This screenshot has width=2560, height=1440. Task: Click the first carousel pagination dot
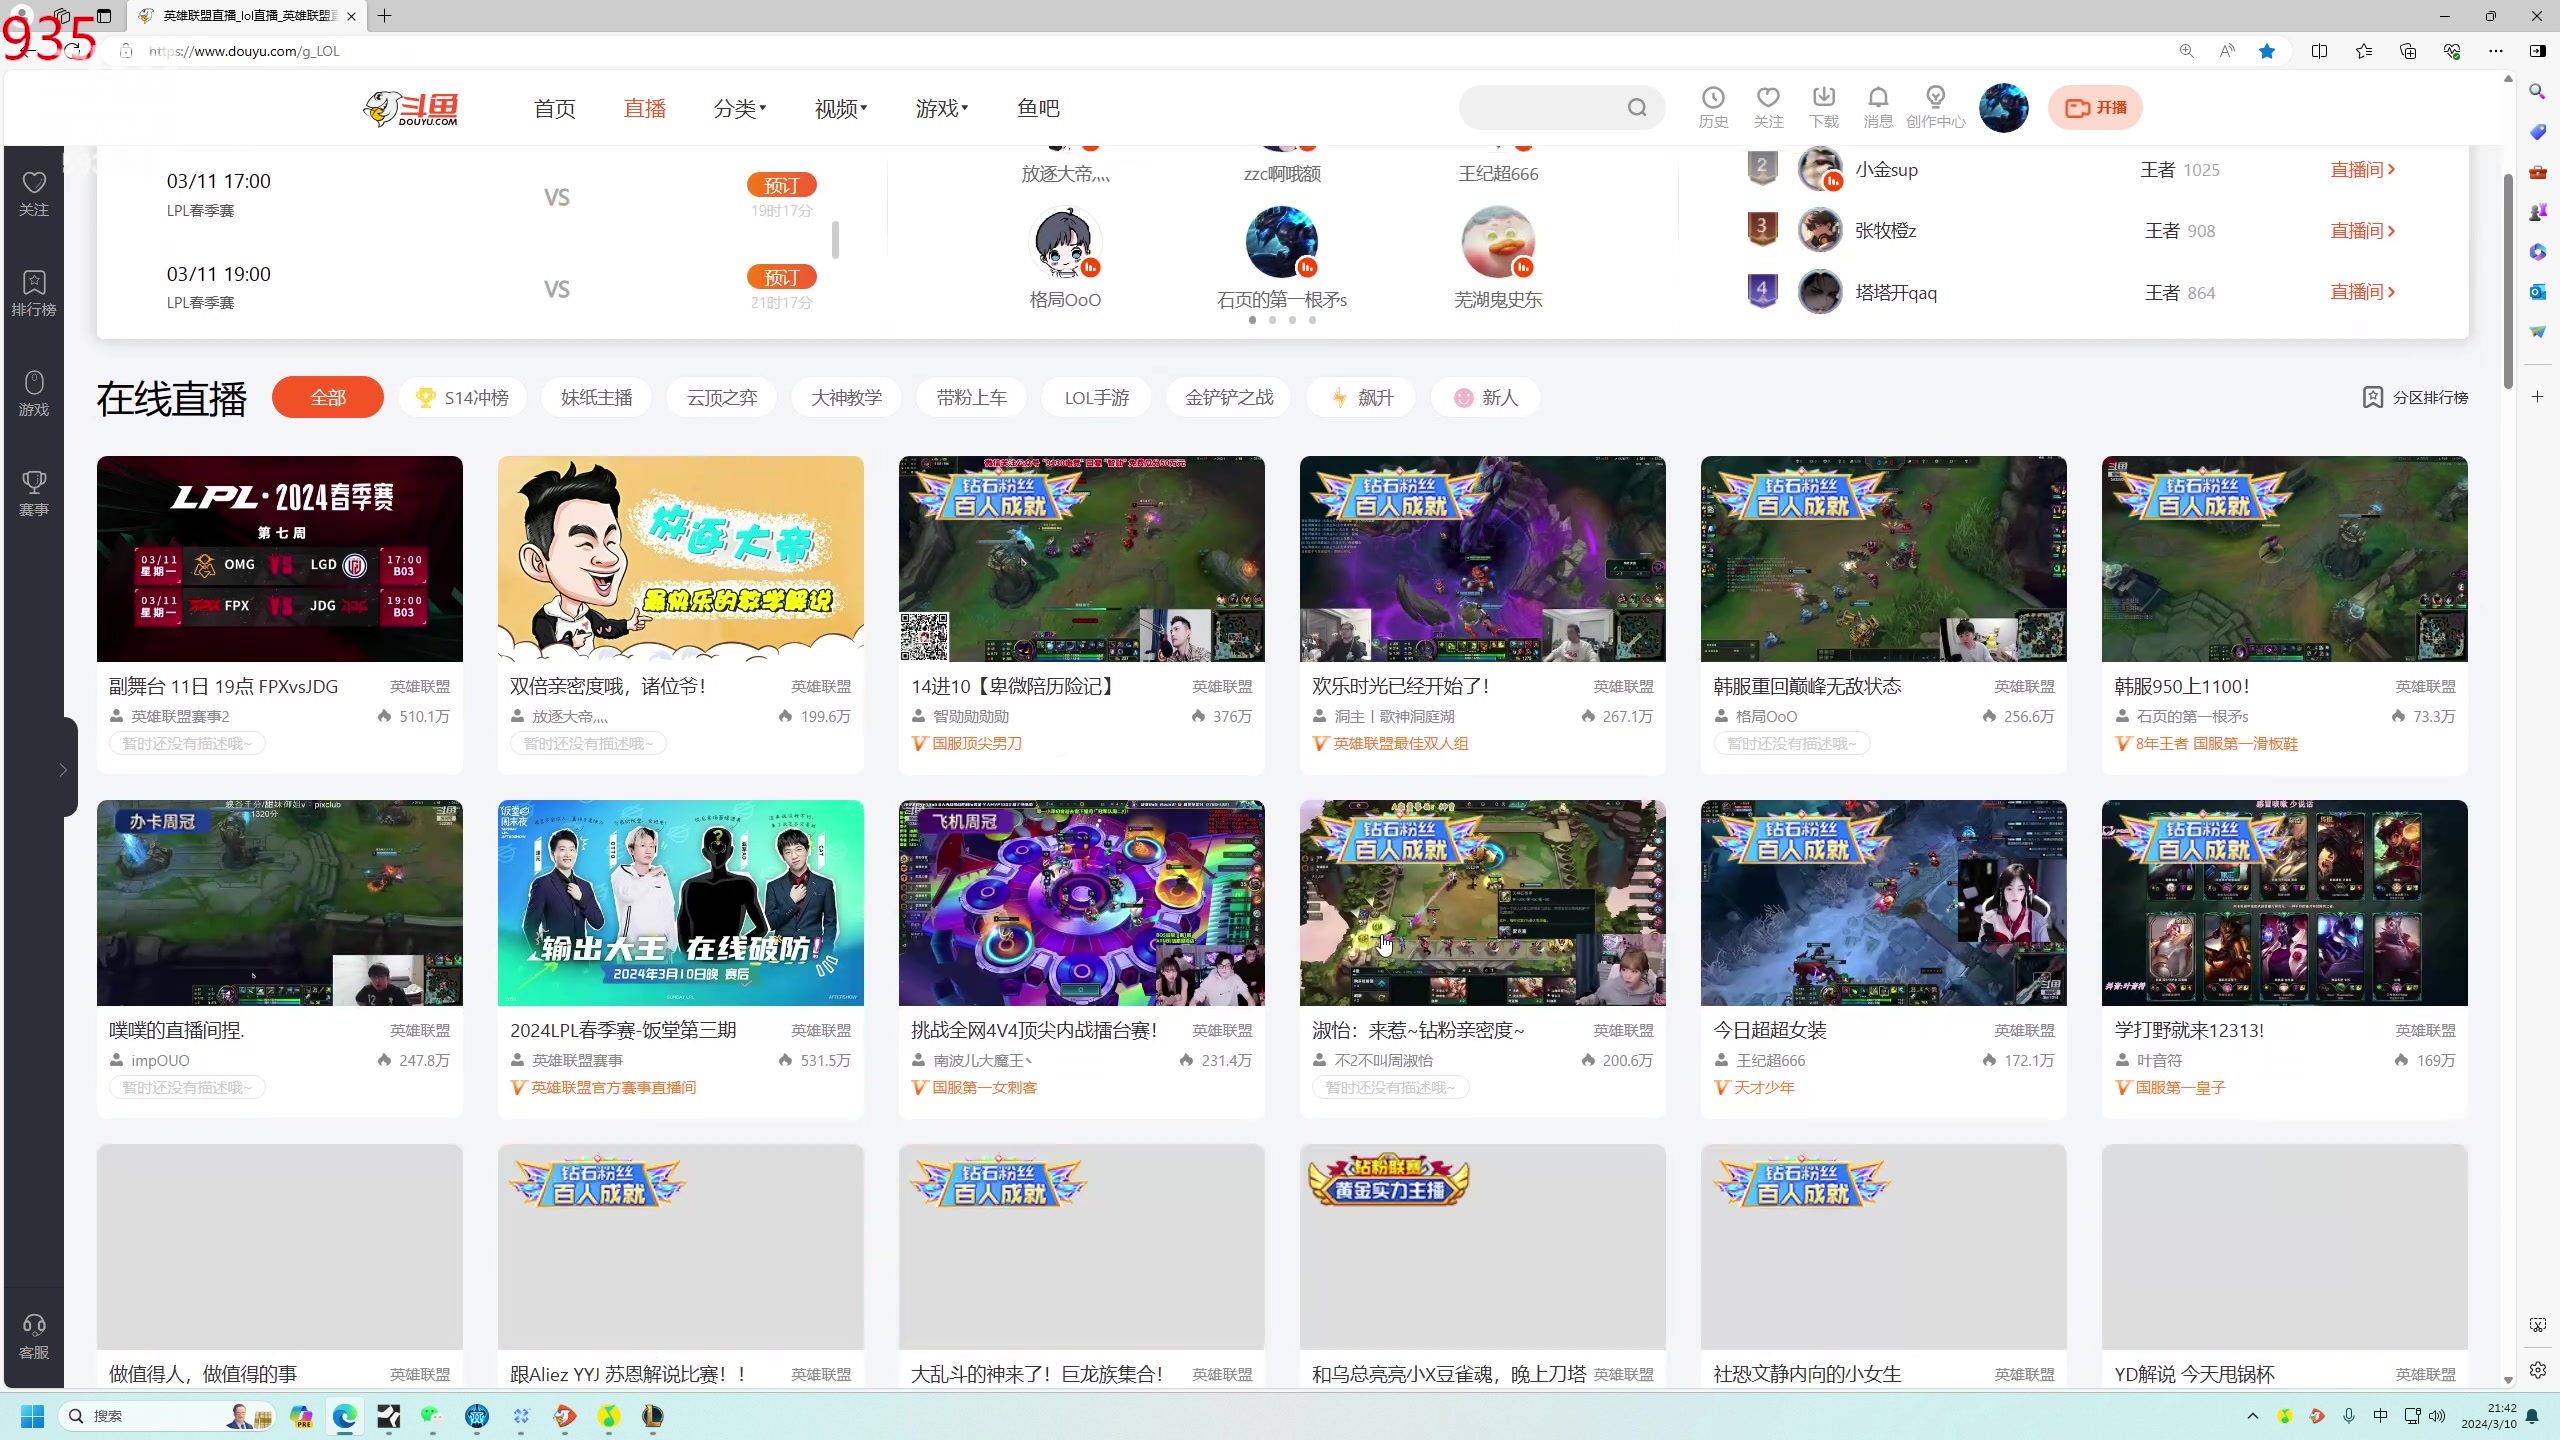tap(1252, 320)
